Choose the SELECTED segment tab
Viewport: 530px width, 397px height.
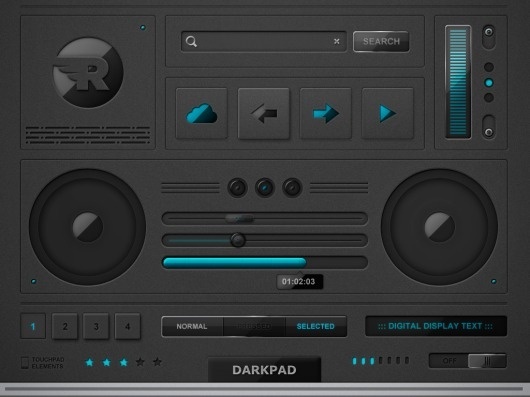pos(316,326)
